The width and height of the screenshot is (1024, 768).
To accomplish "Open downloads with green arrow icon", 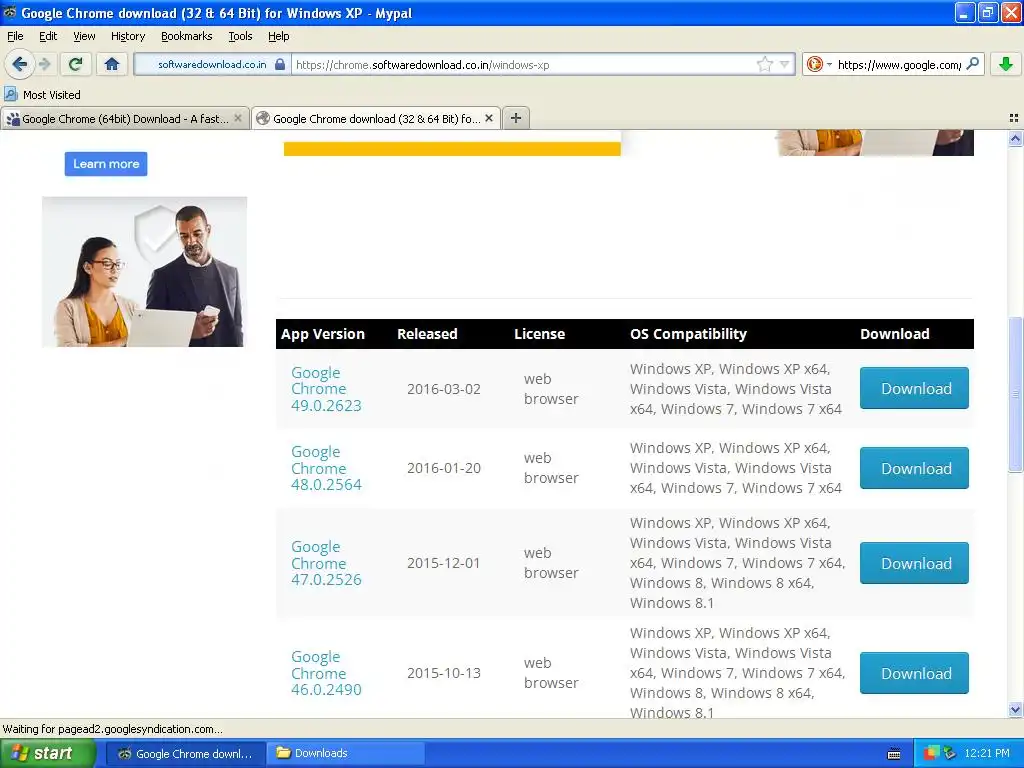I will (x=1006, y=64).
